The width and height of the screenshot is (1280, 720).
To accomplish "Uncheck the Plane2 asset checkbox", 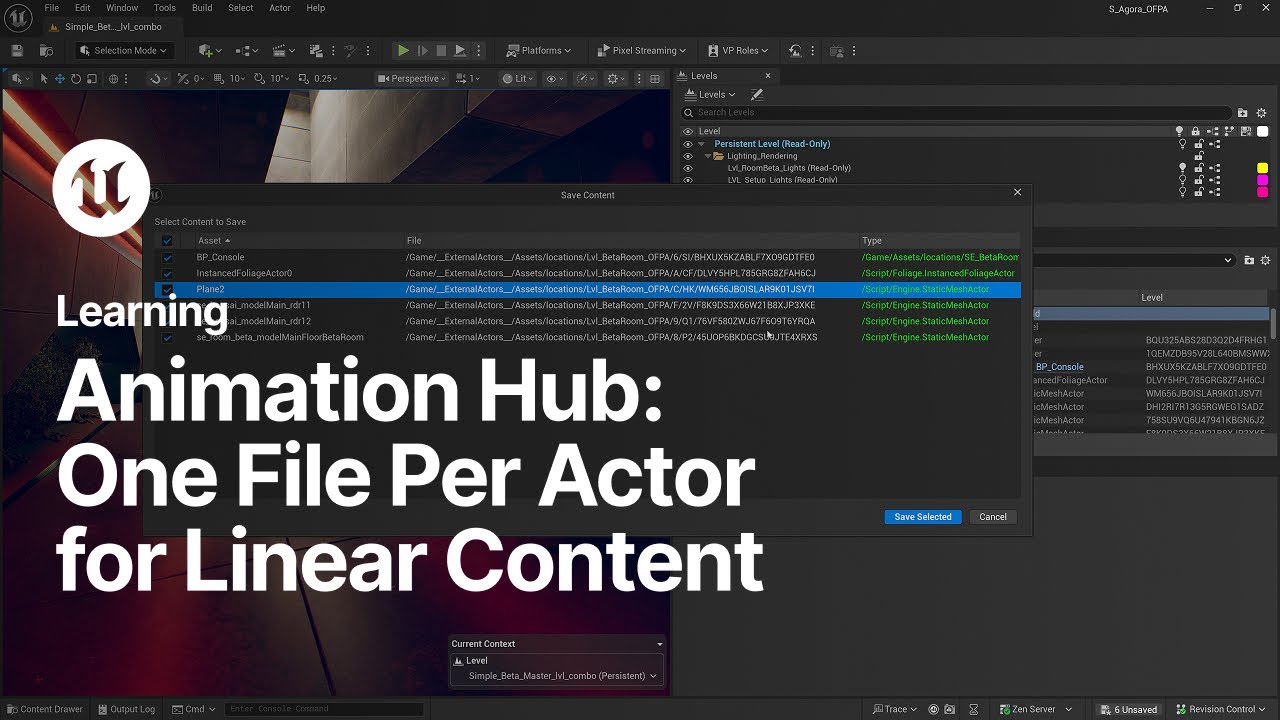I will [x=167, y=289].
